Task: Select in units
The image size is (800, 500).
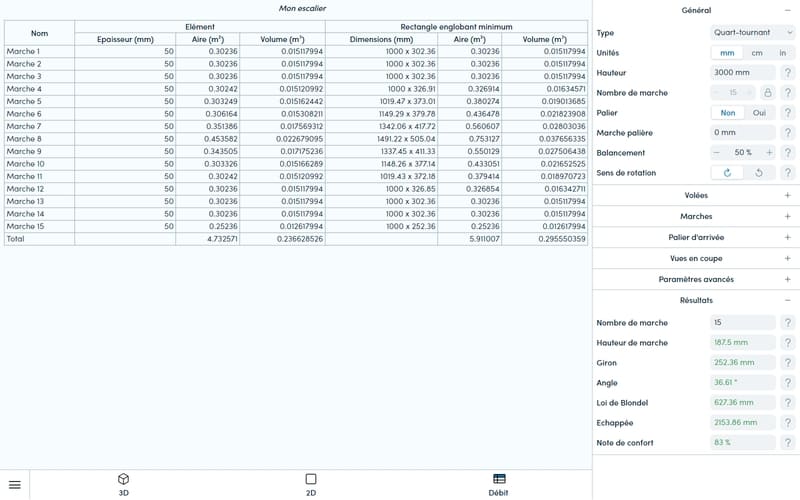Action: pyautogui.click(x=783, y=53)
